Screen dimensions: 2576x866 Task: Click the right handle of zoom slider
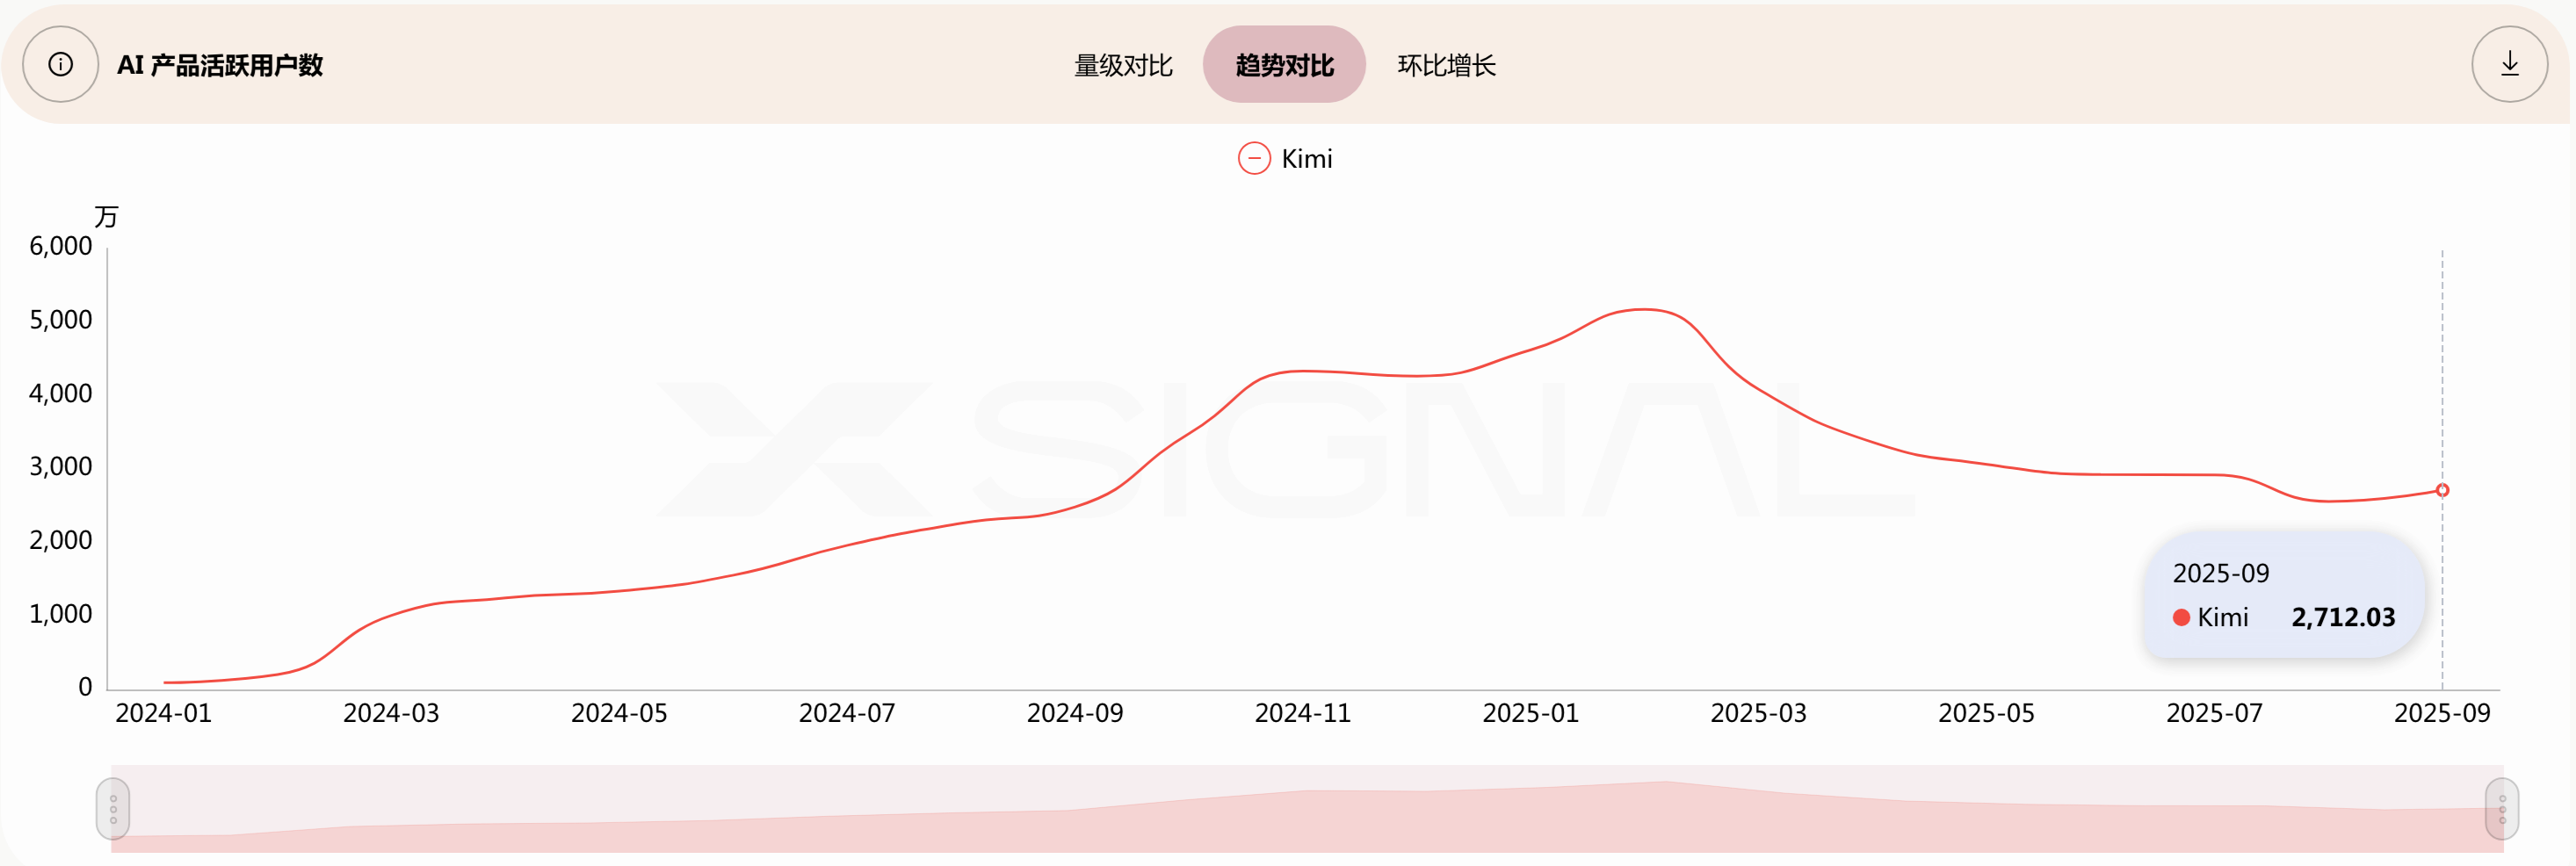click(x=2501, y=808)
